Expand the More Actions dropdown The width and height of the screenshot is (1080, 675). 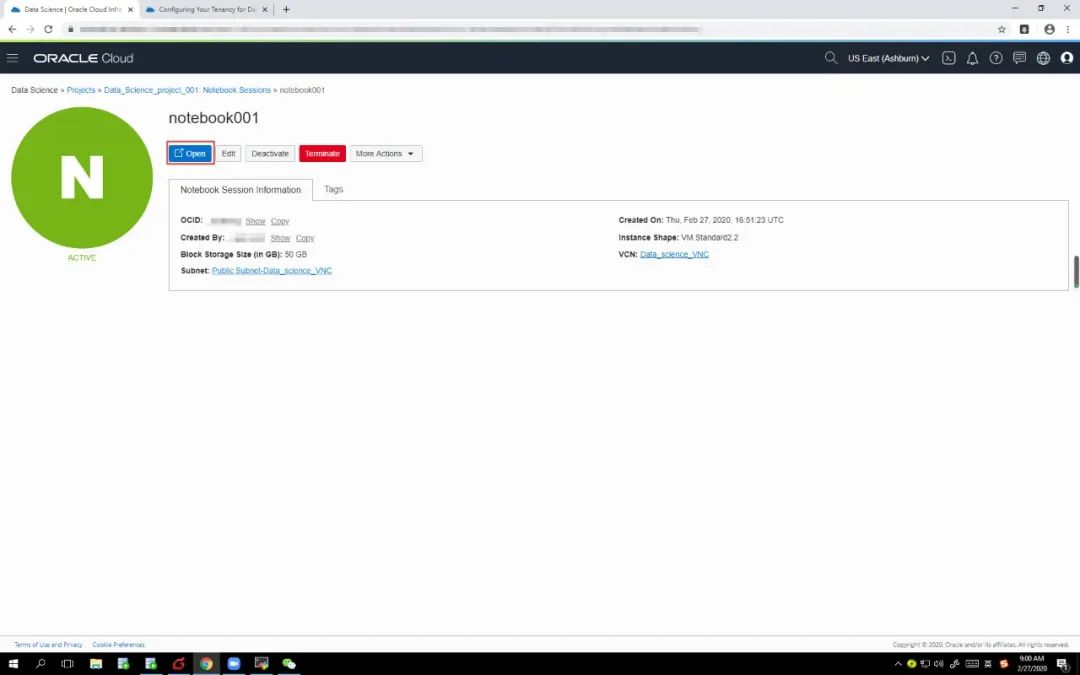386,154
